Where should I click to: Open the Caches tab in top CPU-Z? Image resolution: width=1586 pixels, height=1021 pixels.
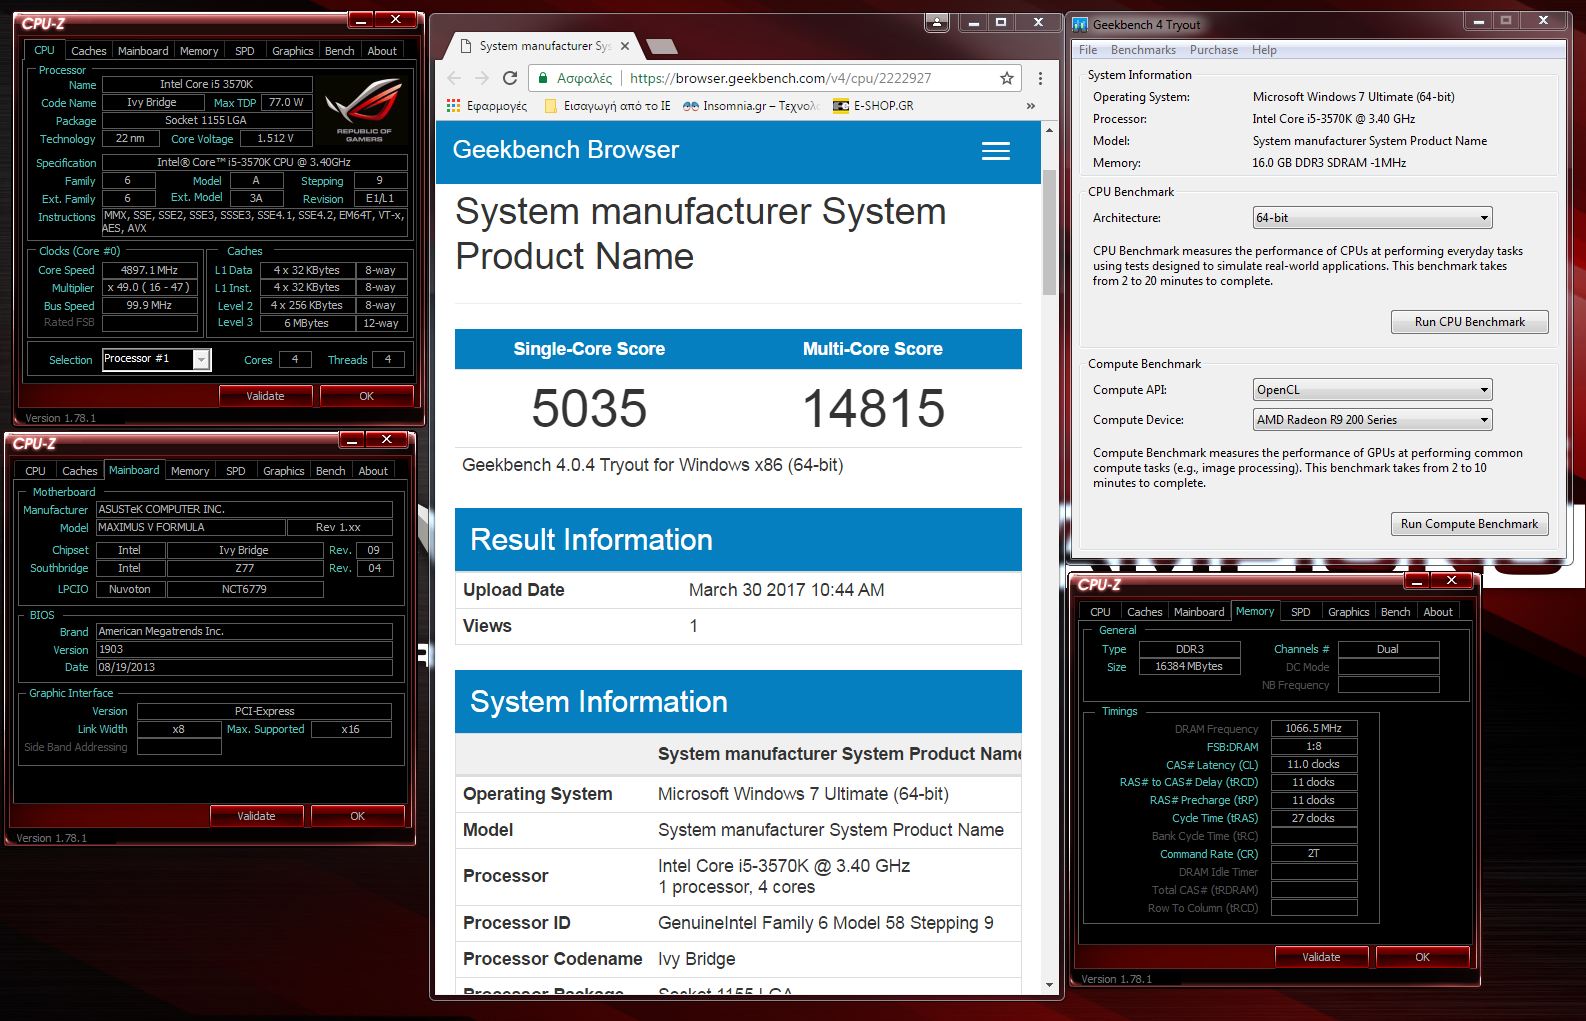point(88,51)
